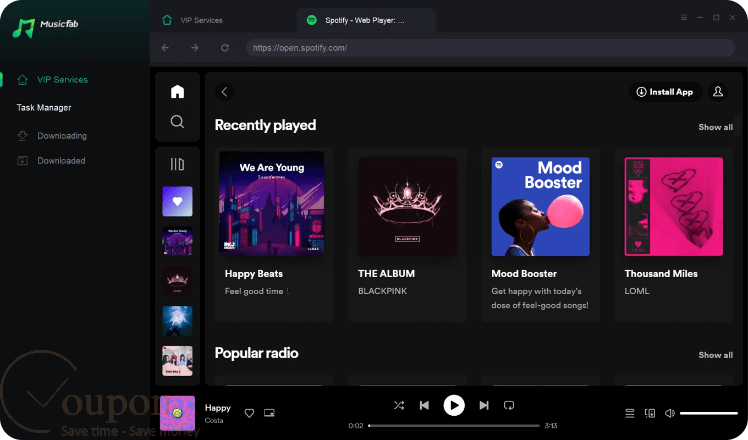Click the Install App button
This screenshot has height=440, width=748.
point(665,92)
